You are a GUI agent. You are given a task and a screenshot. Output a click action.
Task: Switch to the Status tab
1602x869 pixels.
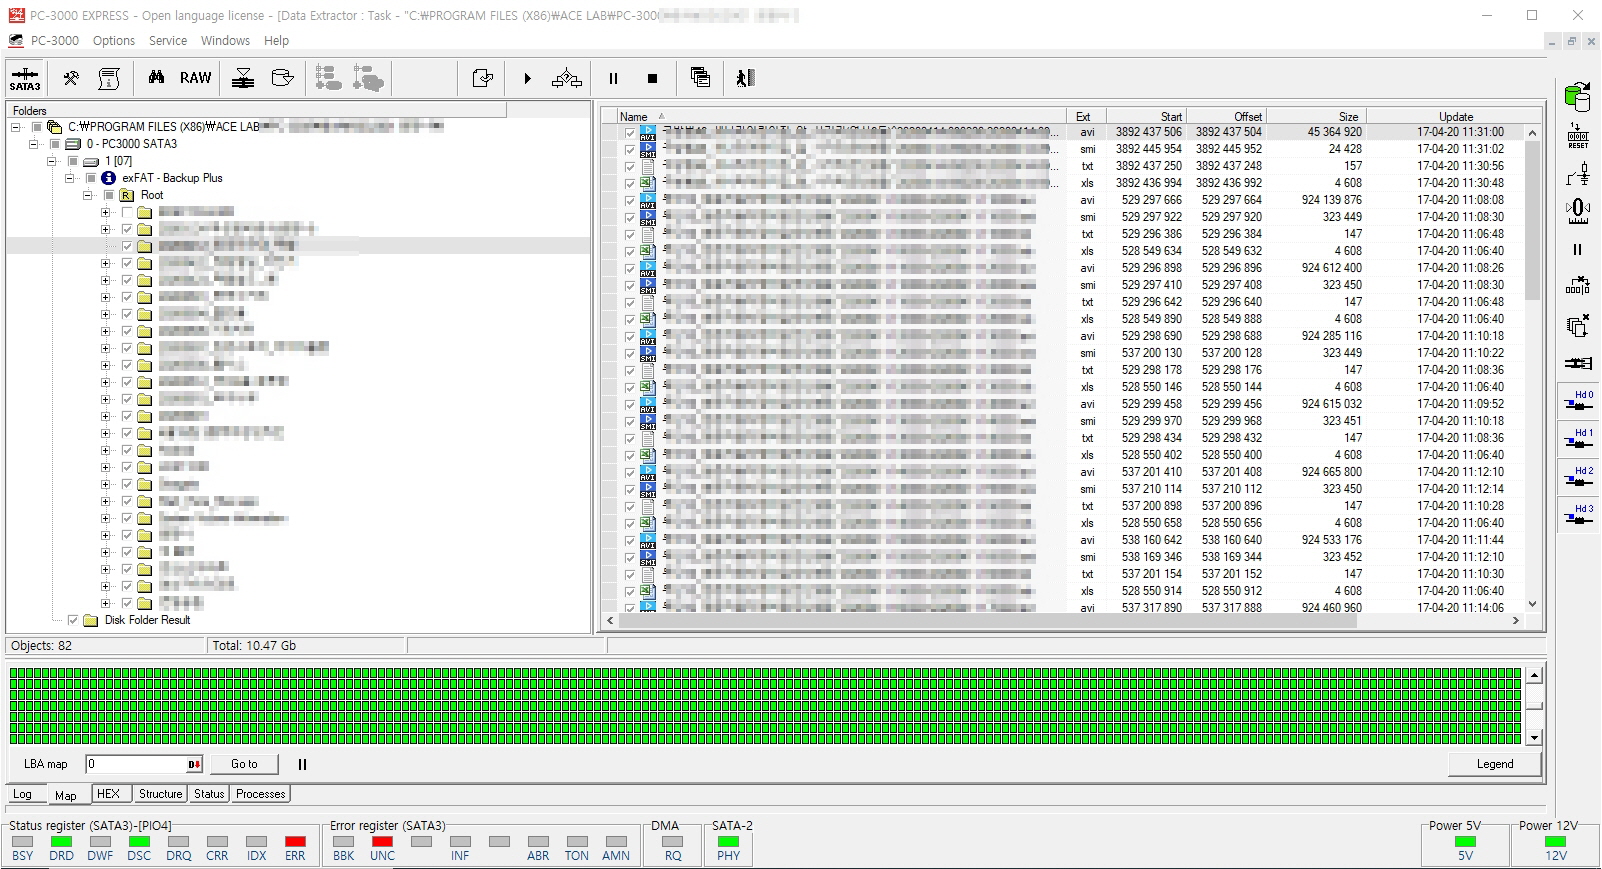(x=209, y=794)
